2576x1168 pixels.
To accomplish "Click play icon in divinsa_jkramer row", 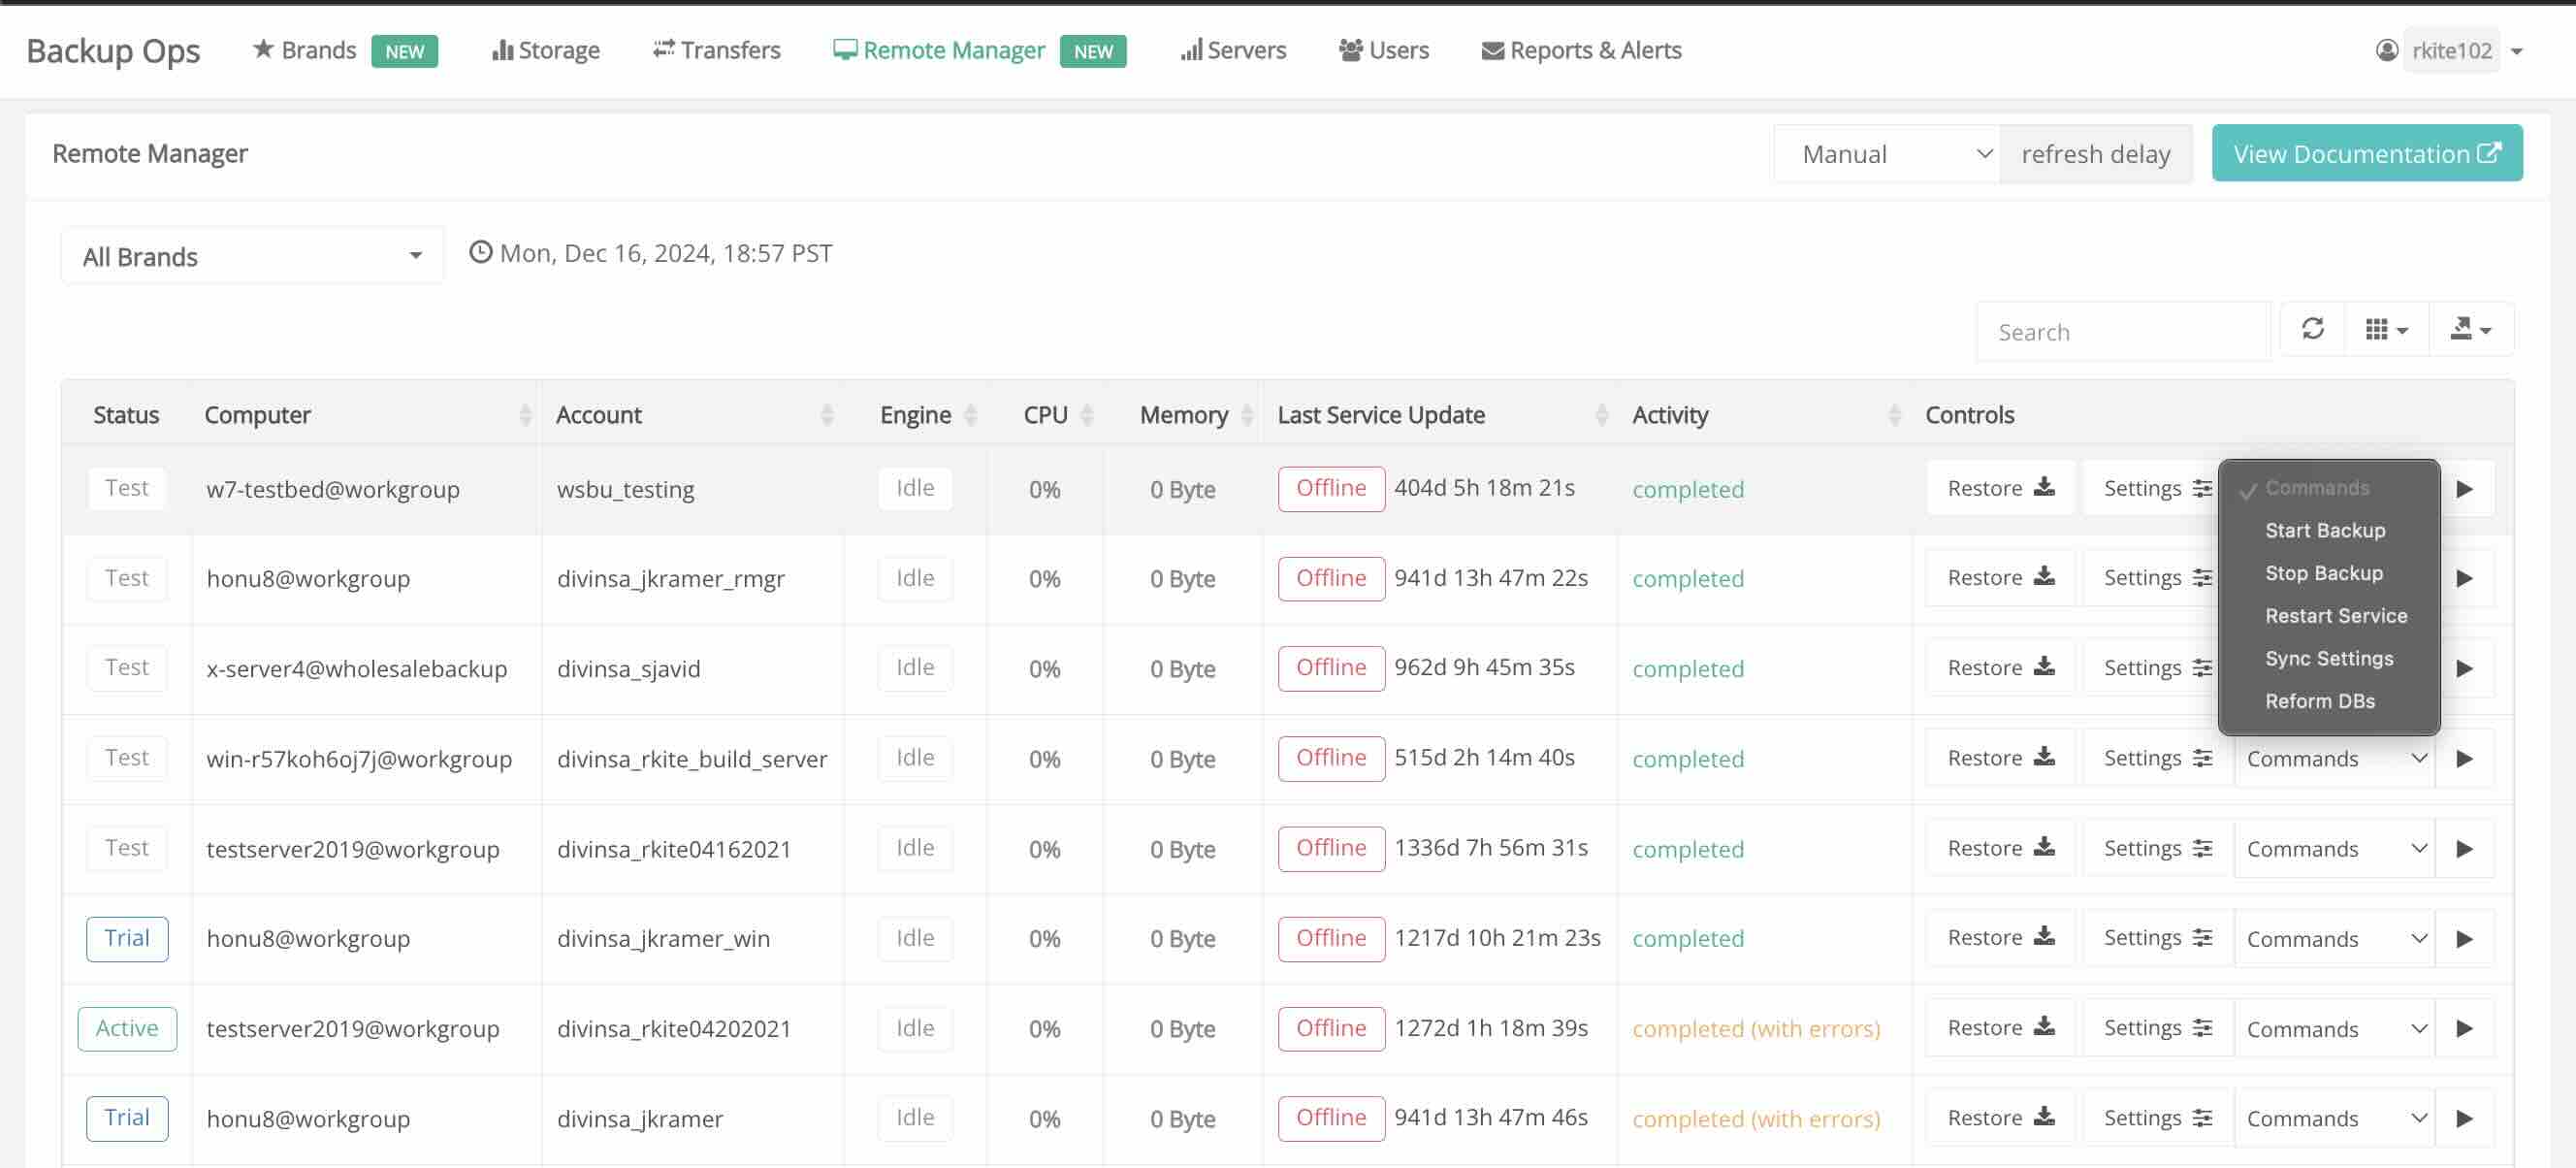I will (x=2464, y=1118).
